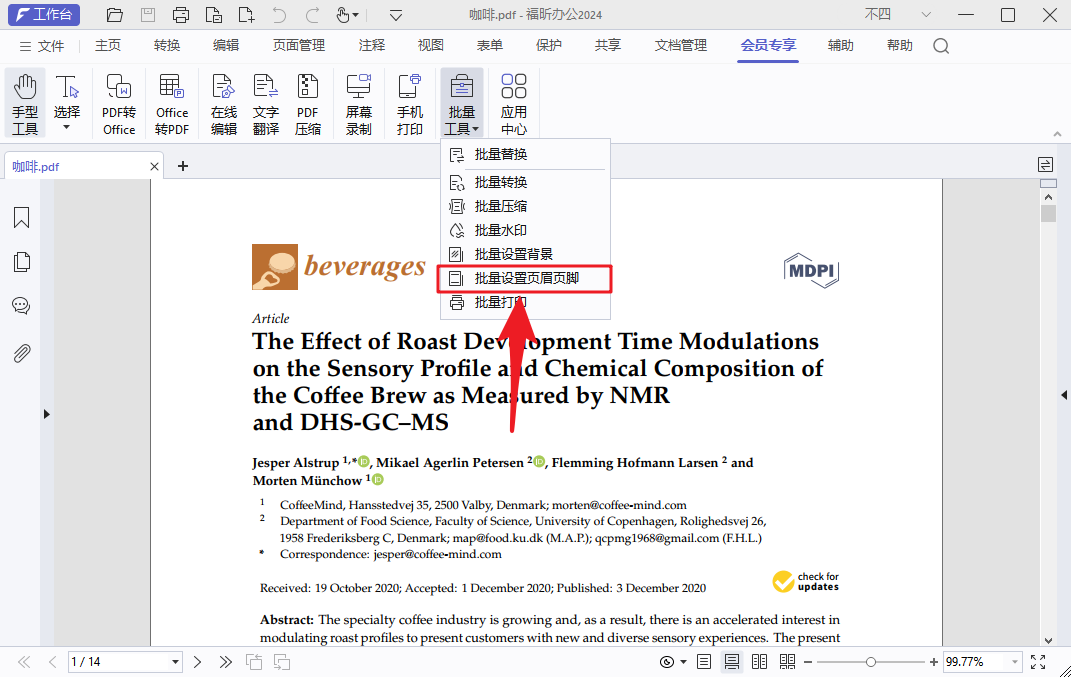Open the bookmarks panel in sidebar
Screen dimensions: 1071x677
click(21, 218)
